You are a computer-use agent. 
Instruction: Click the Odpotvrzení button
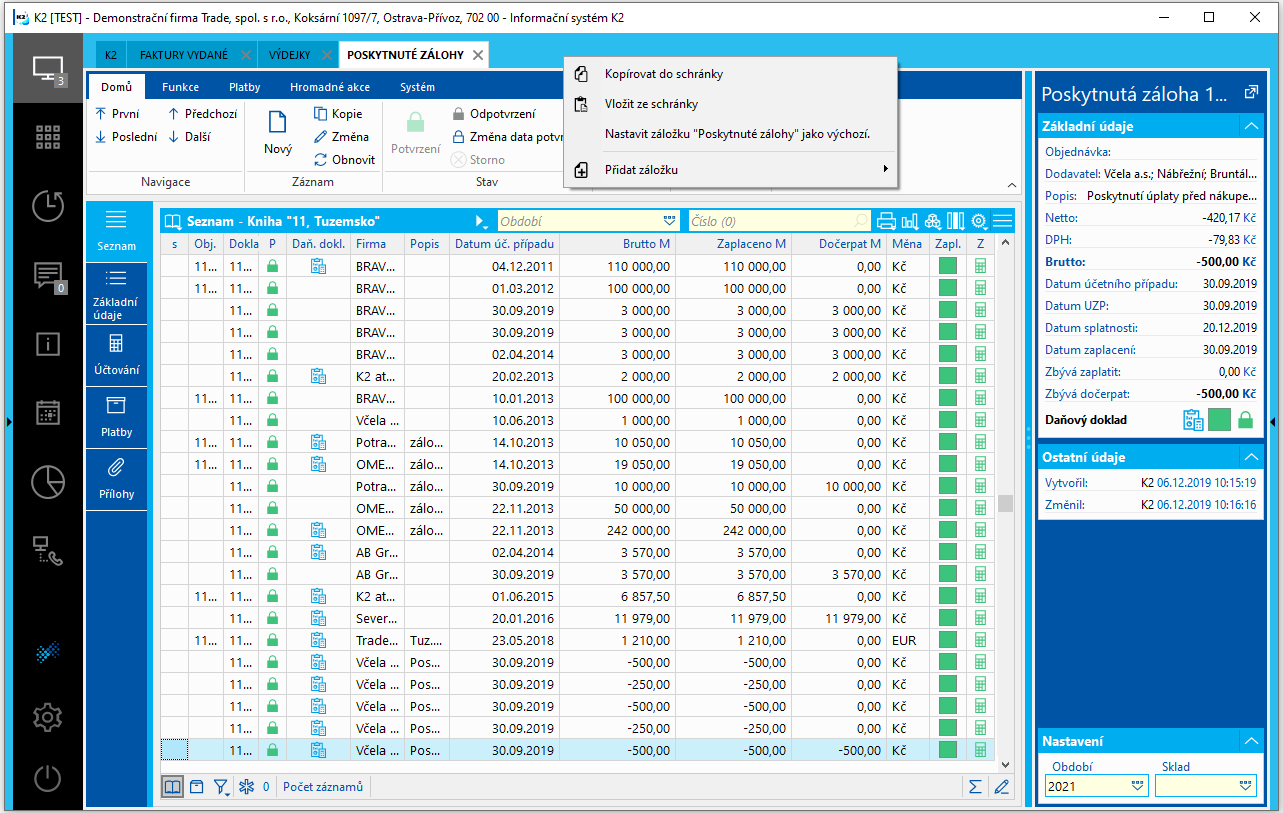tap(494, 114)
